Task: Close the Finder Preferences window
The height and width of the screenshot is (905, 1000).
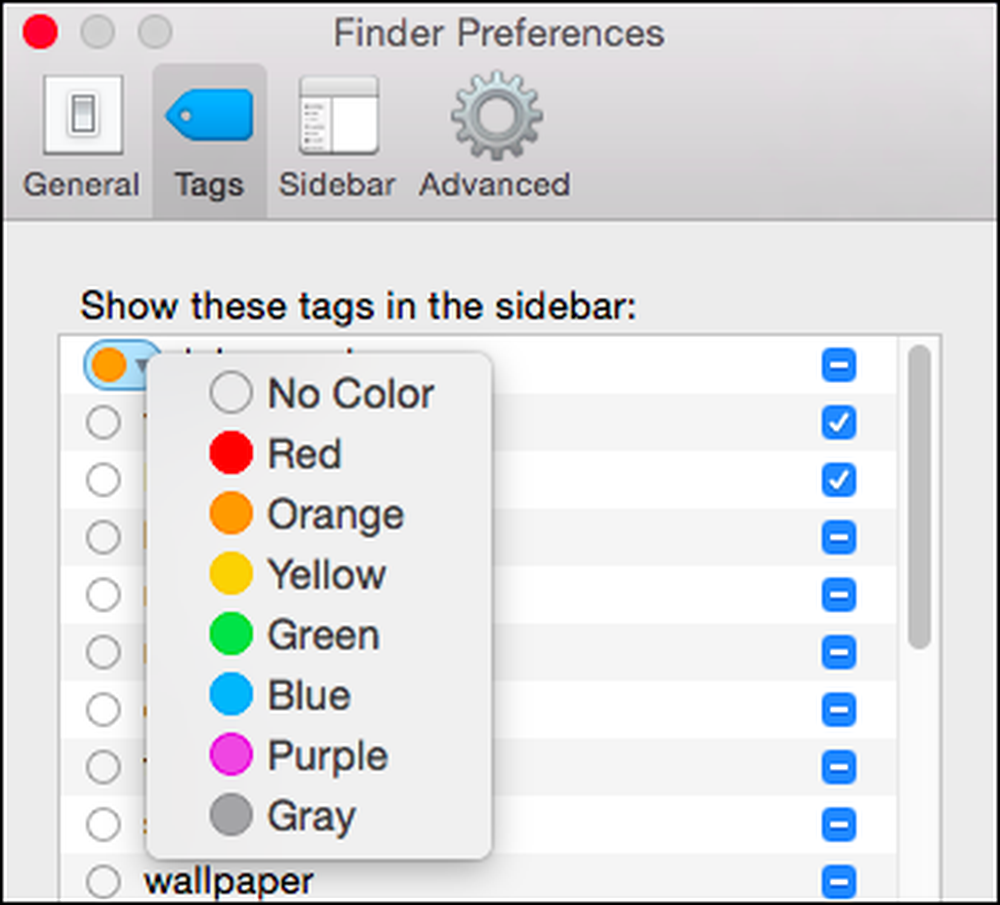Action: [40, 31]
